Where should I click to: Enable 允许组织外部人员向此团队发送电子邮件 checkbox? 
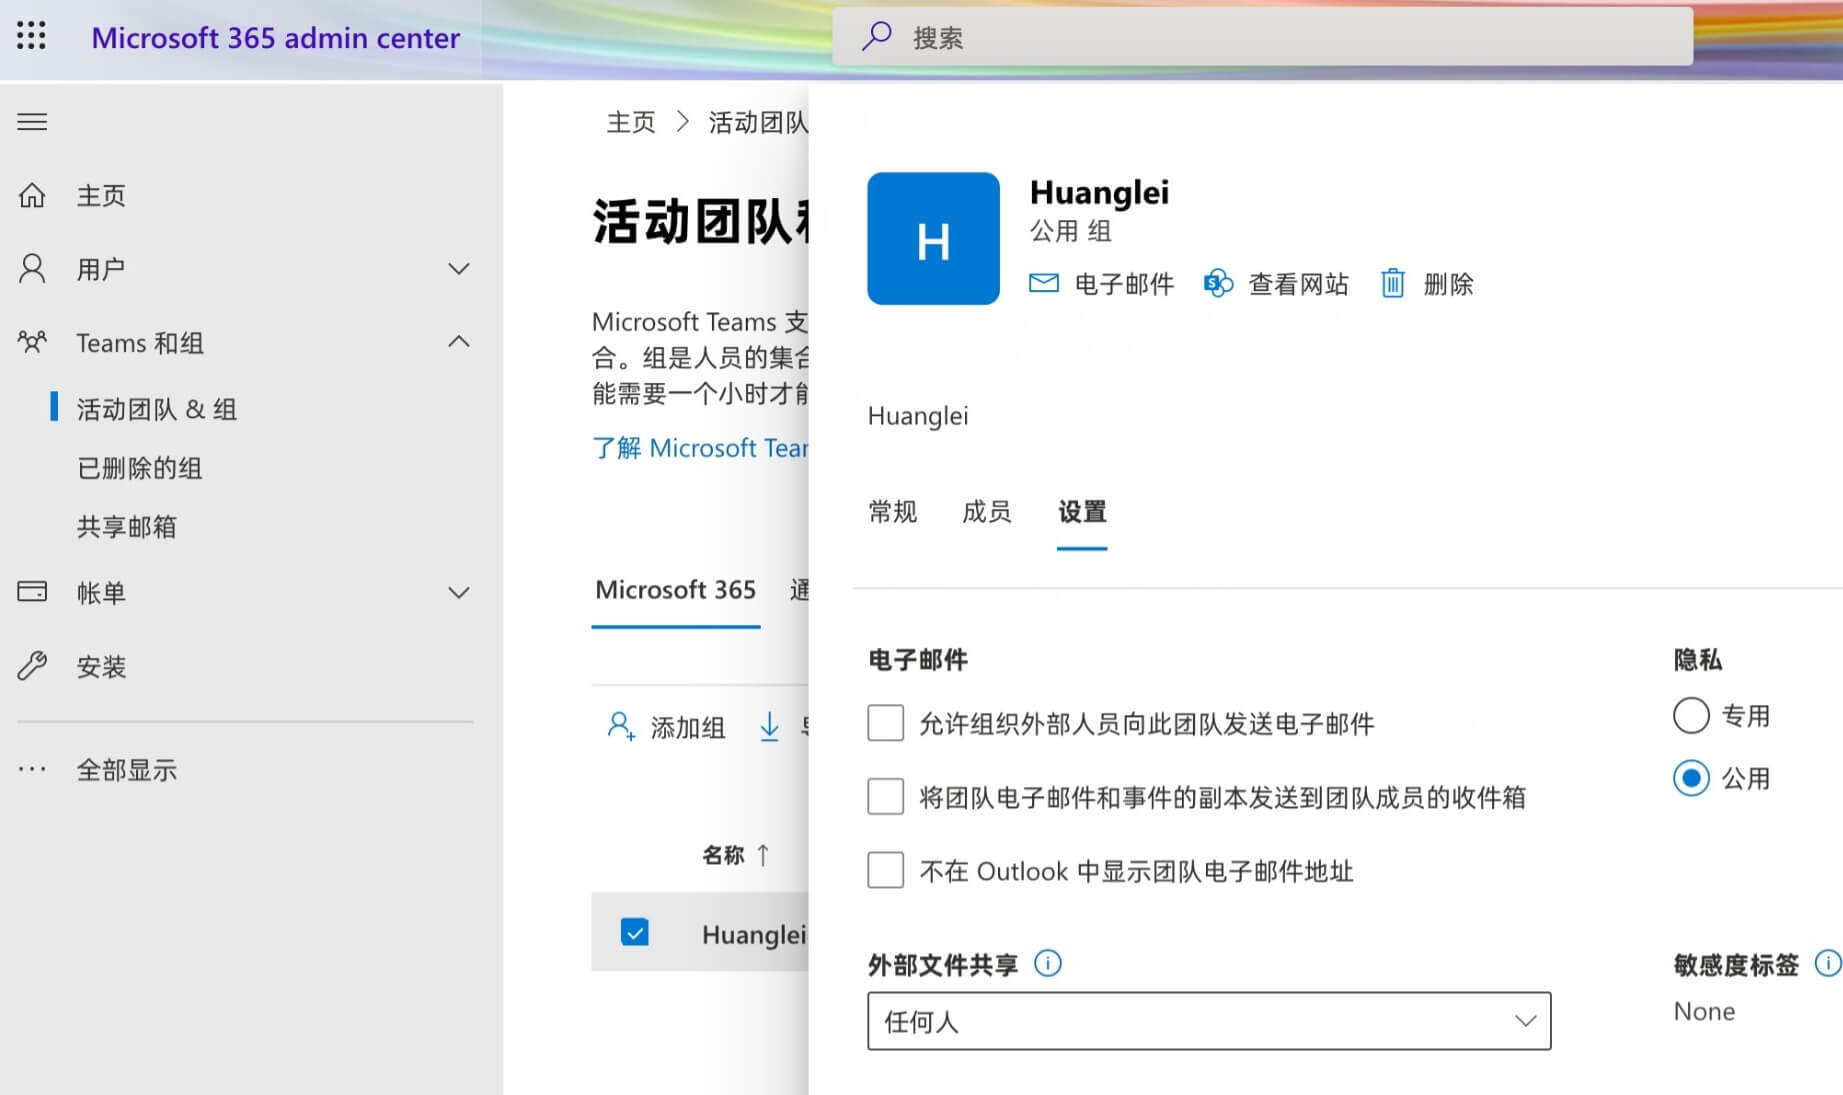(x=885, y=723)
